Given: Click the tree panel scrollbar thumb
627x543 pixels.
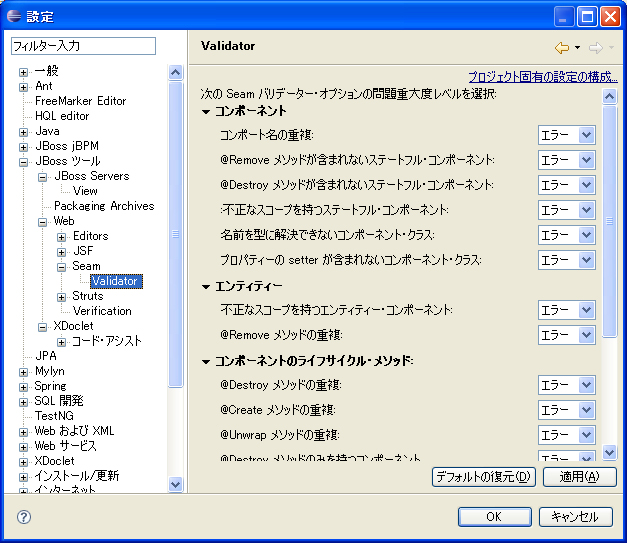Looking at the screenshot, I should pos(176,234).
